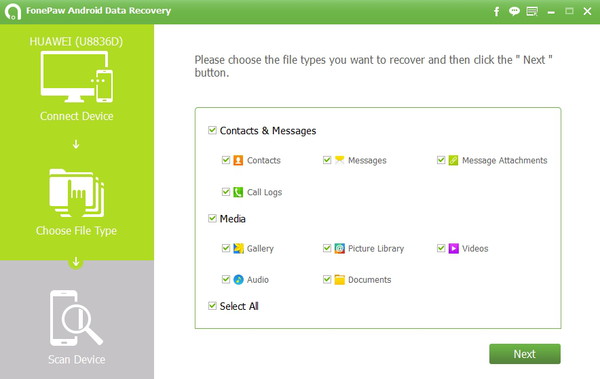Viewport: 600px width, 379px height.
Task: Click the green Next button
Action: pyautogui.click(x=525, y=354)
